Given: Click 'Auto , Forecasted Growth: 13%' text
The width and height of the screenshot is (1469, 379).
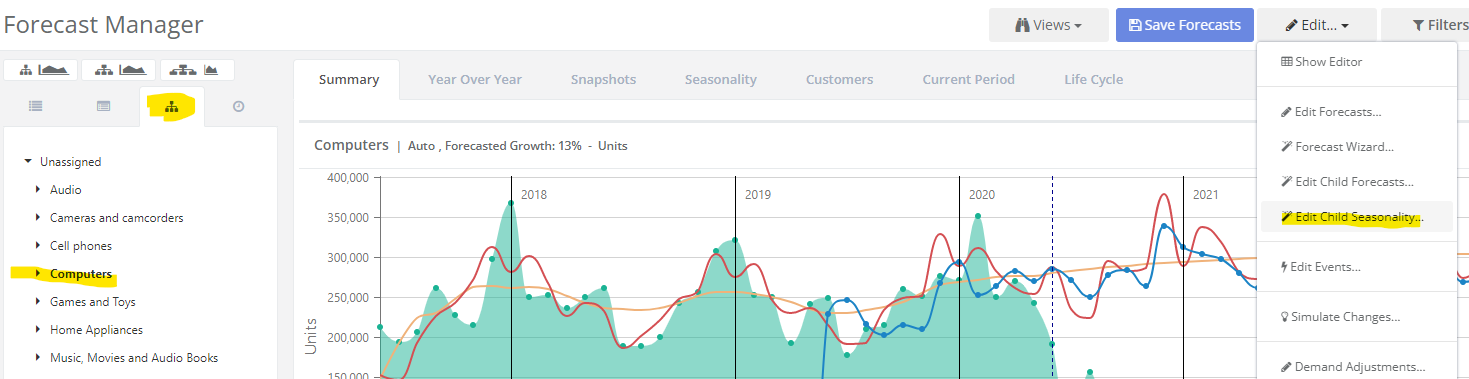Looking at the screenshot, I should 495,146.
